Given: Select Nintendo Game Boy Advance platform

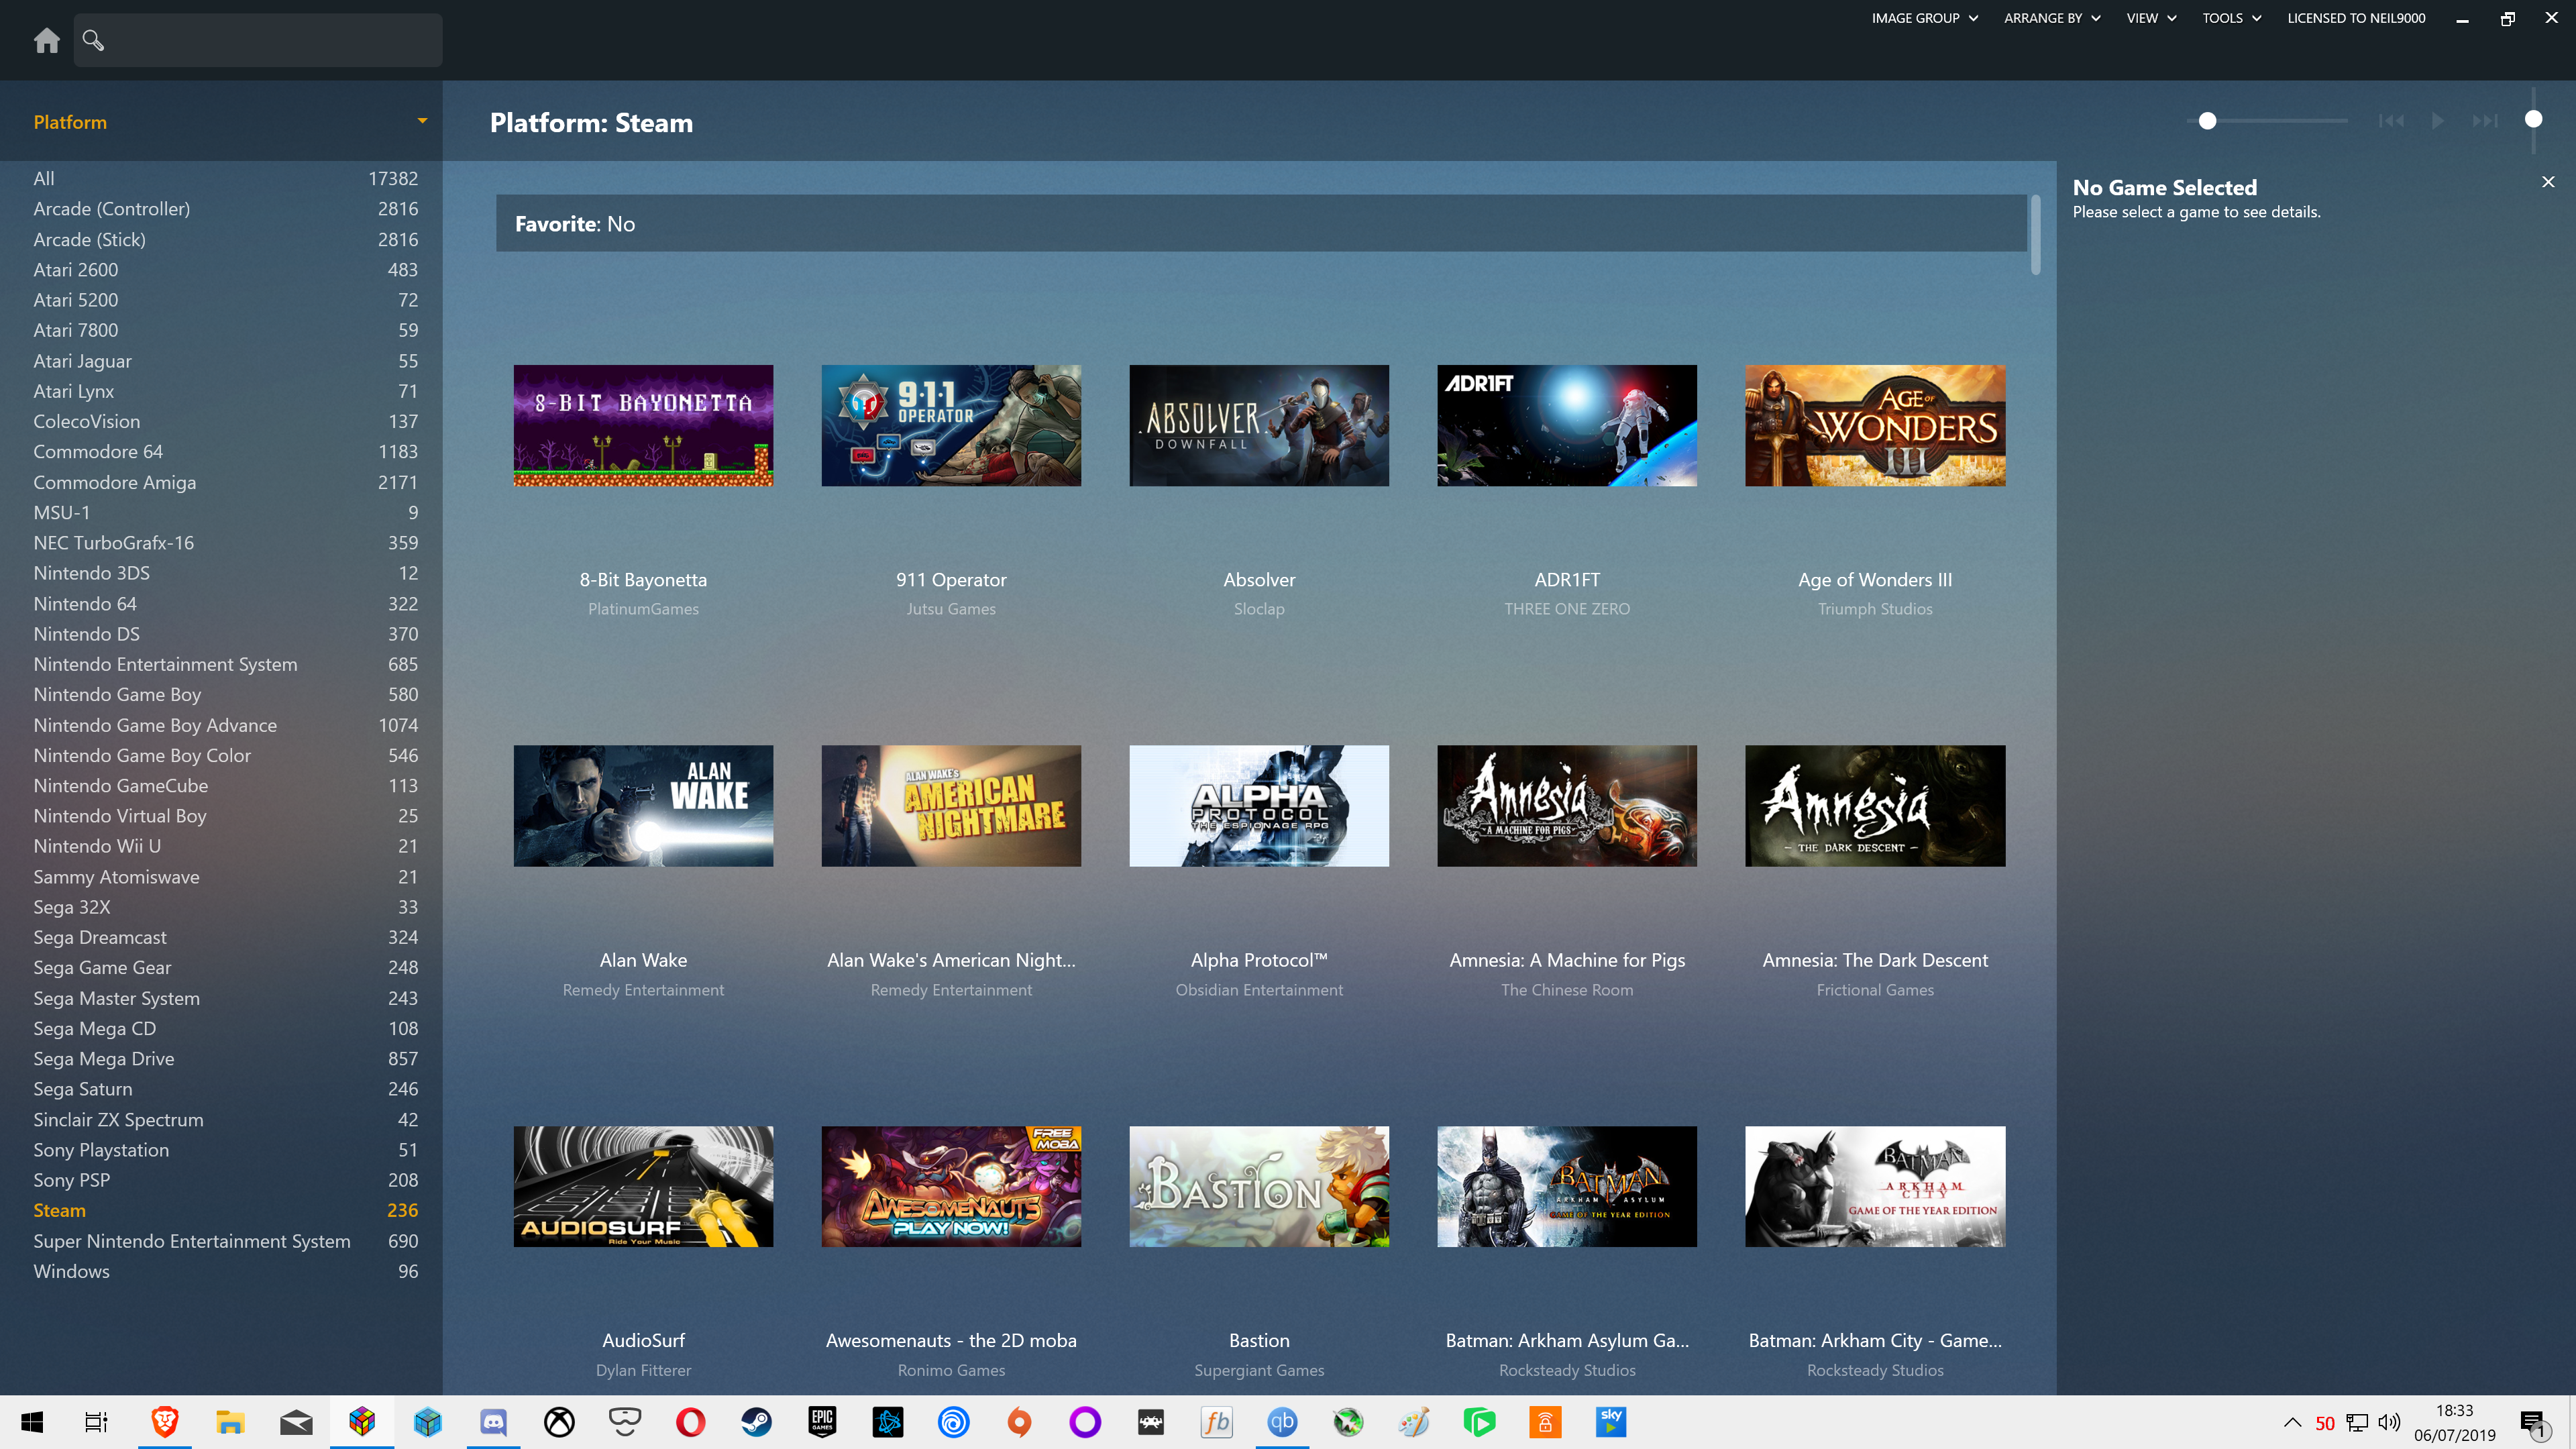Looking at the screenshot, I should pos(225,725).
